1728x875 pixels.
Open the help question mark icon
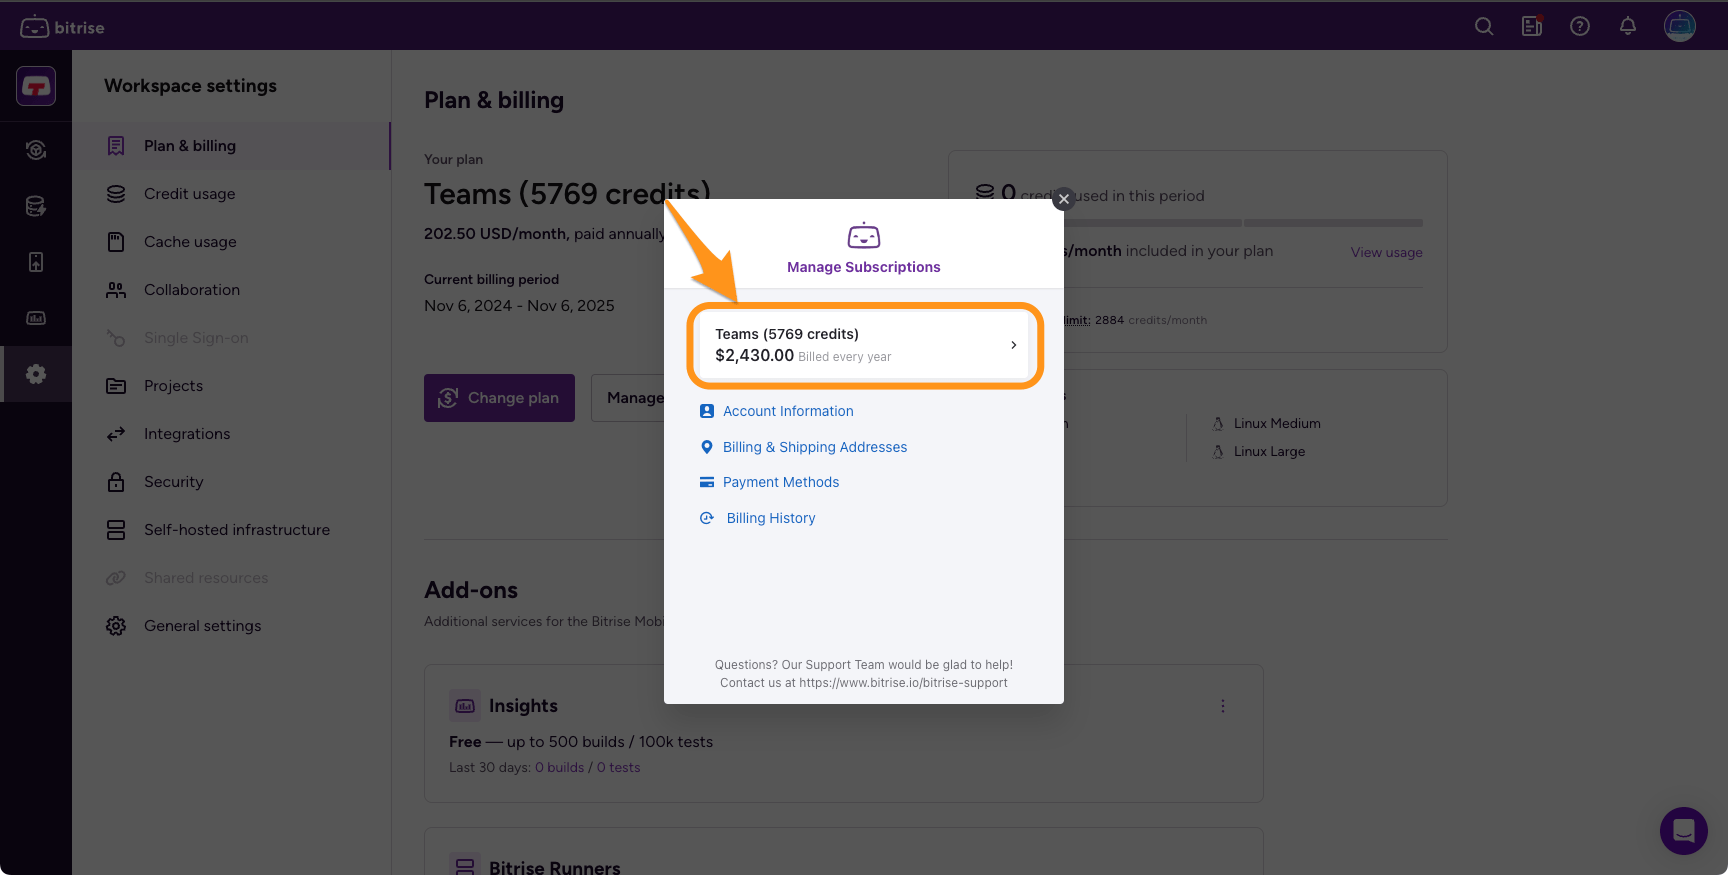coord(1580,27)
